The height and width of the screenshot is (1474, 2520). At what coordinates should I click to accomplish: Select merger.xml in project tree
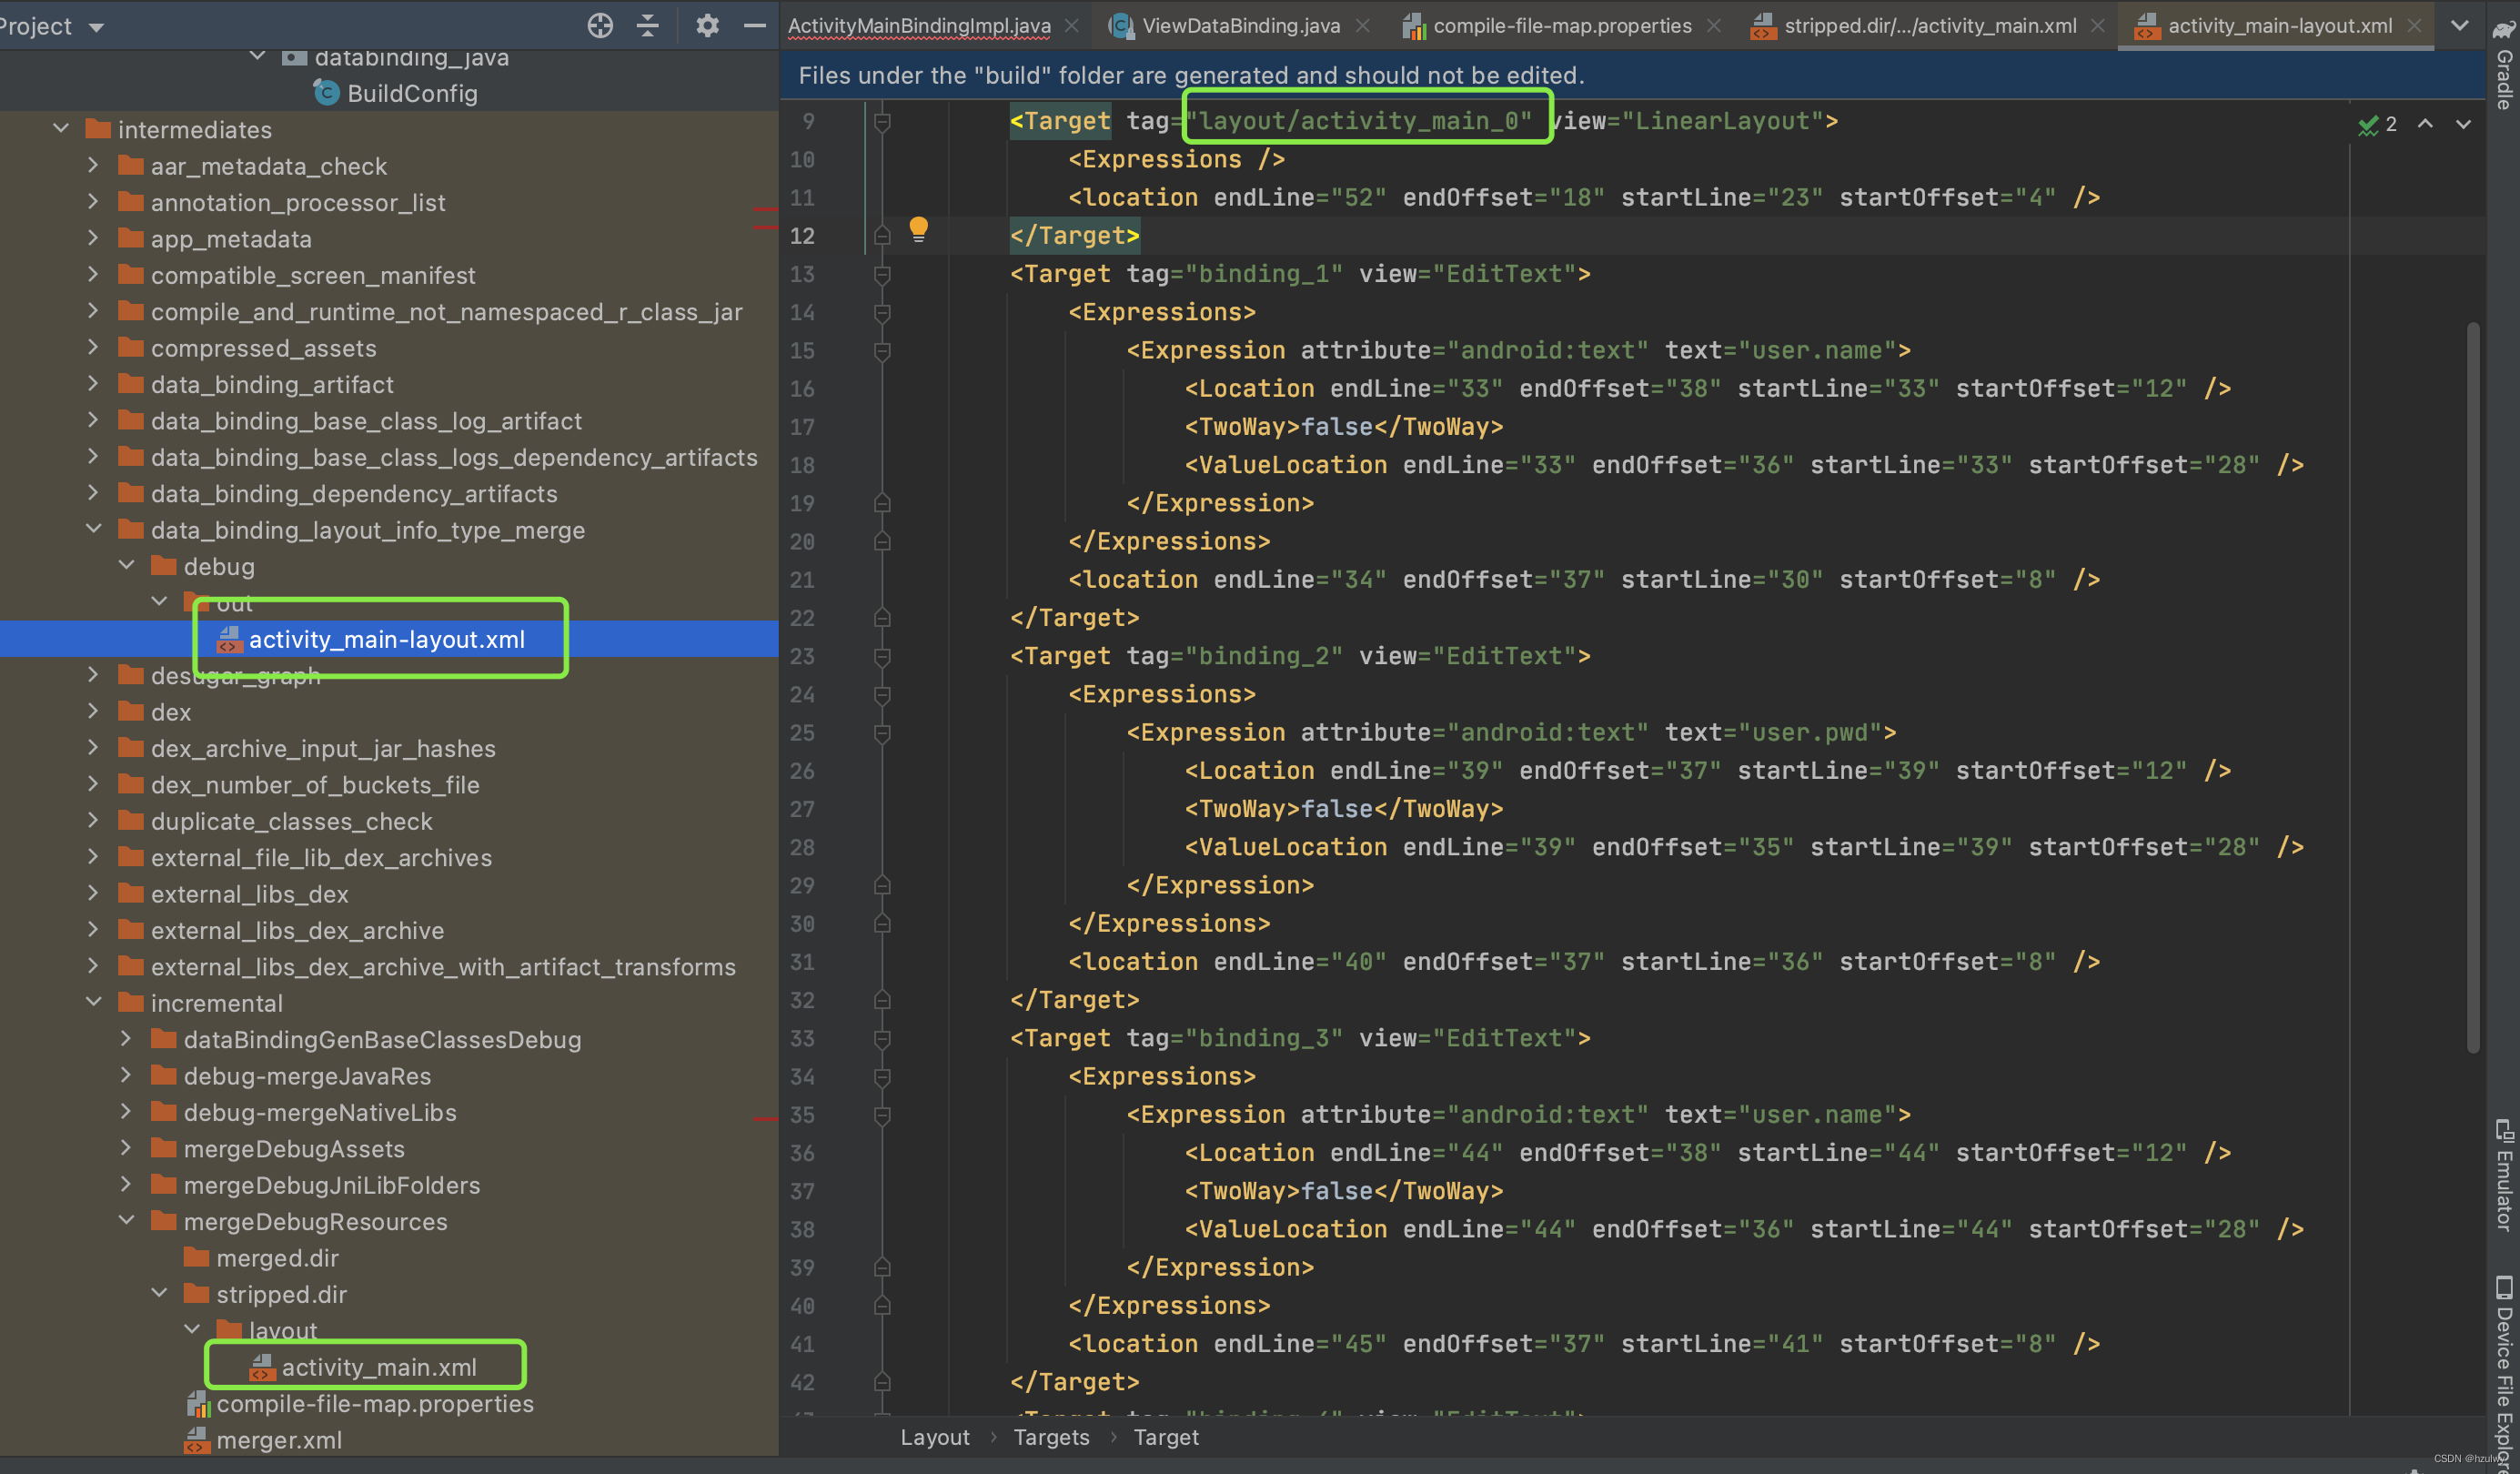click(x=279, y=1440)
